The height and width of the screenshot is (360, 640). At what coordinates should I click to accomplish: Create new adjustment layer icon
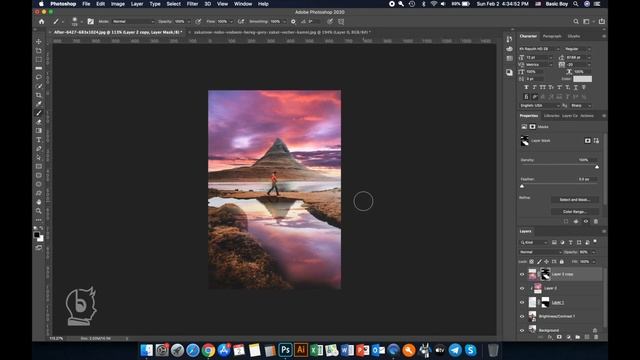568,337
